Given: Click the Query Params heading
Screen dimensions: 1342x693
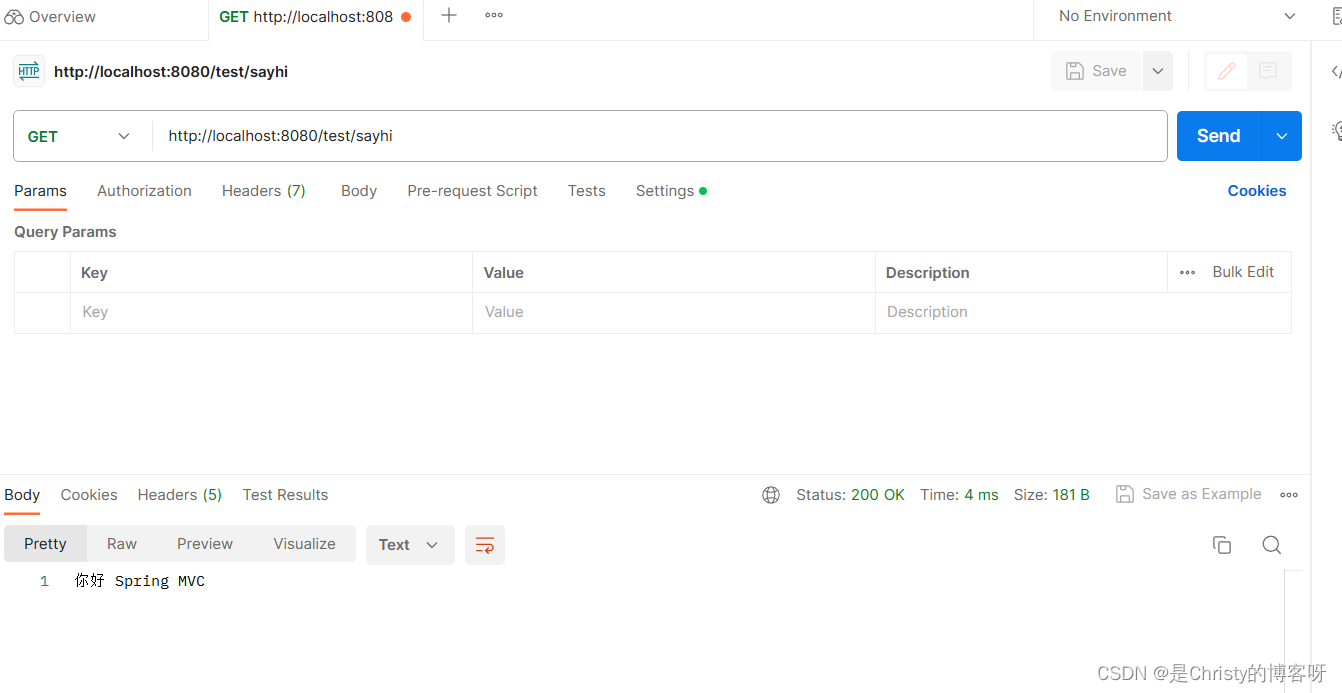Looking at the screenshot, I should (x=65, y=232).
